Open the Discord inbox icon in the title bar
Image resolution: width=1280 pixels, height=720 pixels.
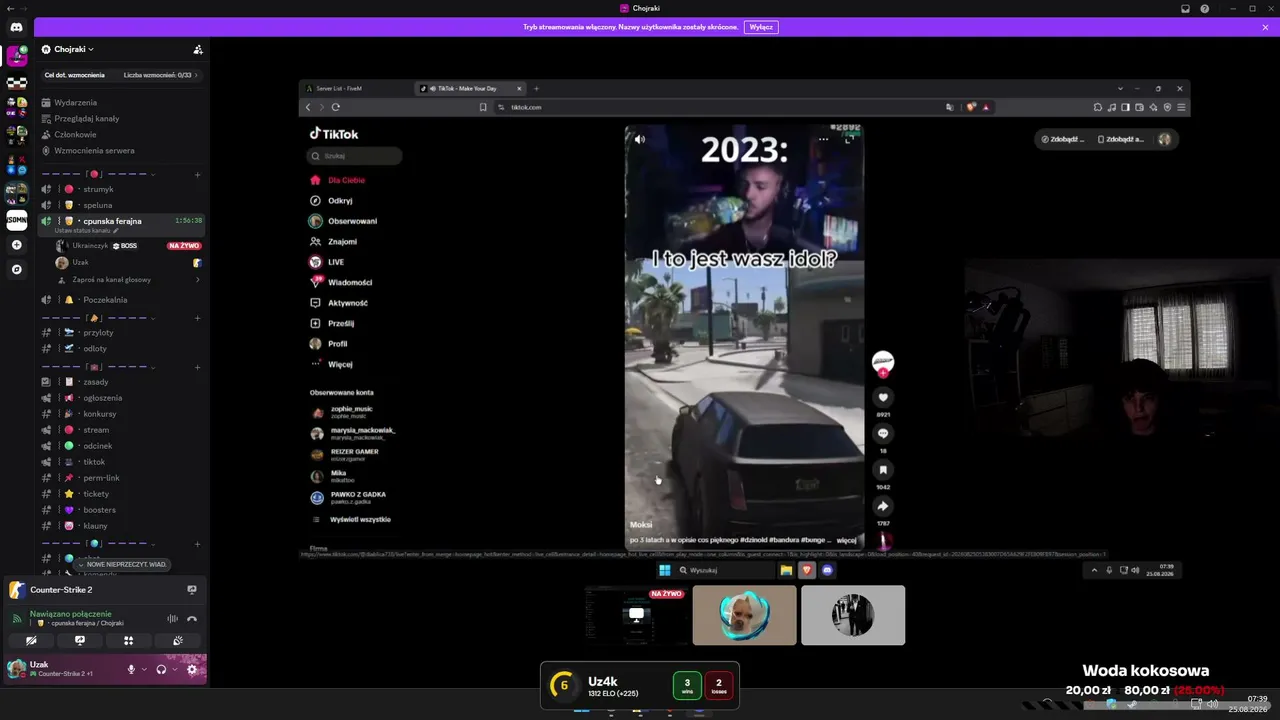tap(1185, 9)
